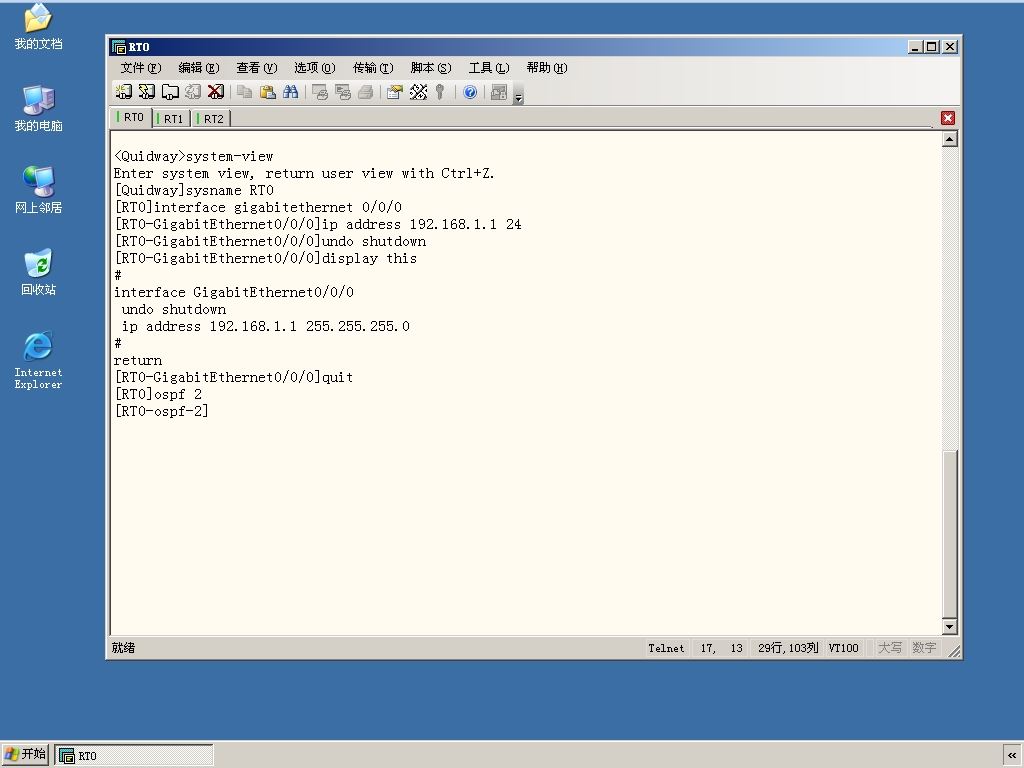Click the Quick Connect lightning icon
1024x768 pixels.
pyautogui.click(x=147, y=92)
